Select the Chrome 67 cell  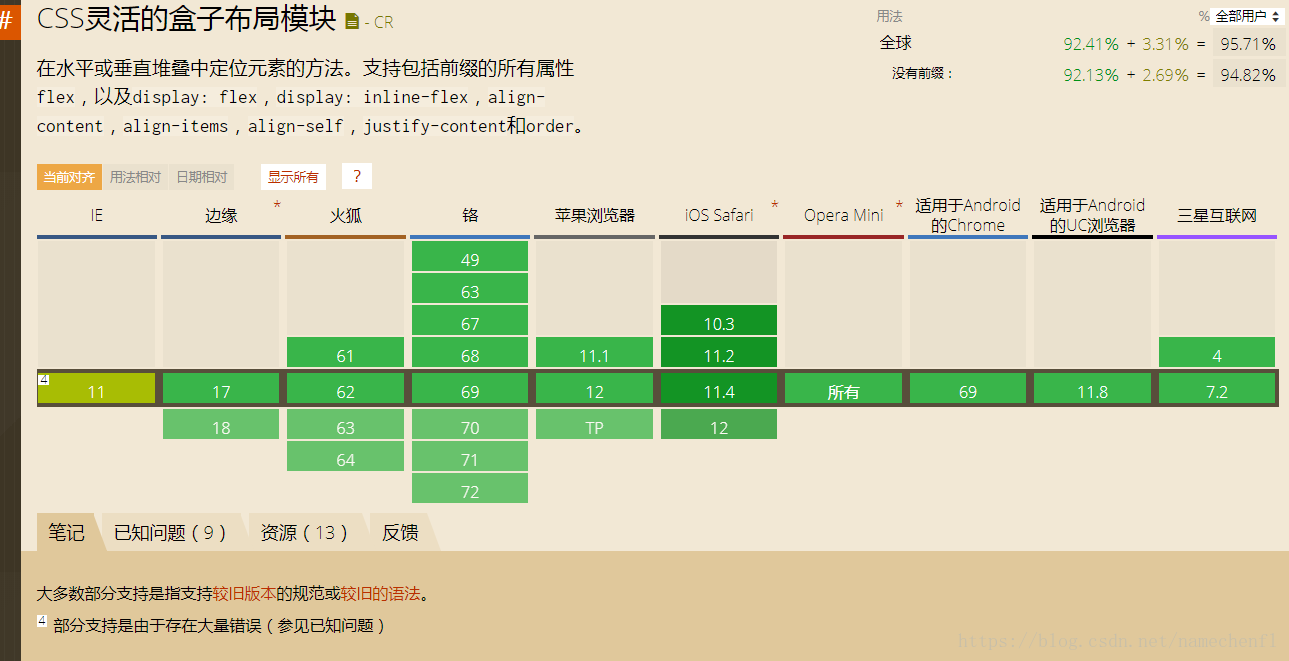(x=470, y=320)
